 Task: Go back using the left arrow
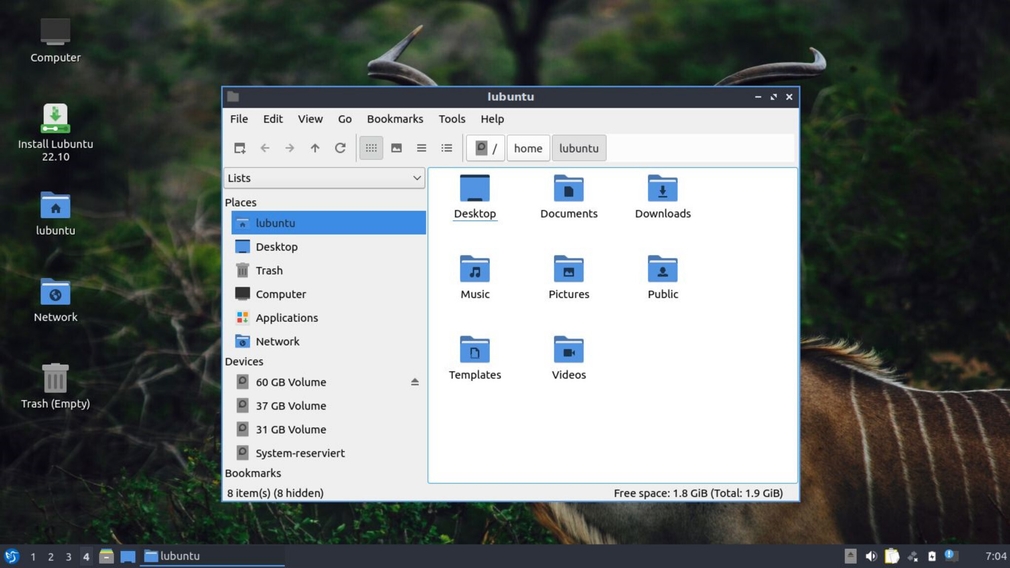265,148
